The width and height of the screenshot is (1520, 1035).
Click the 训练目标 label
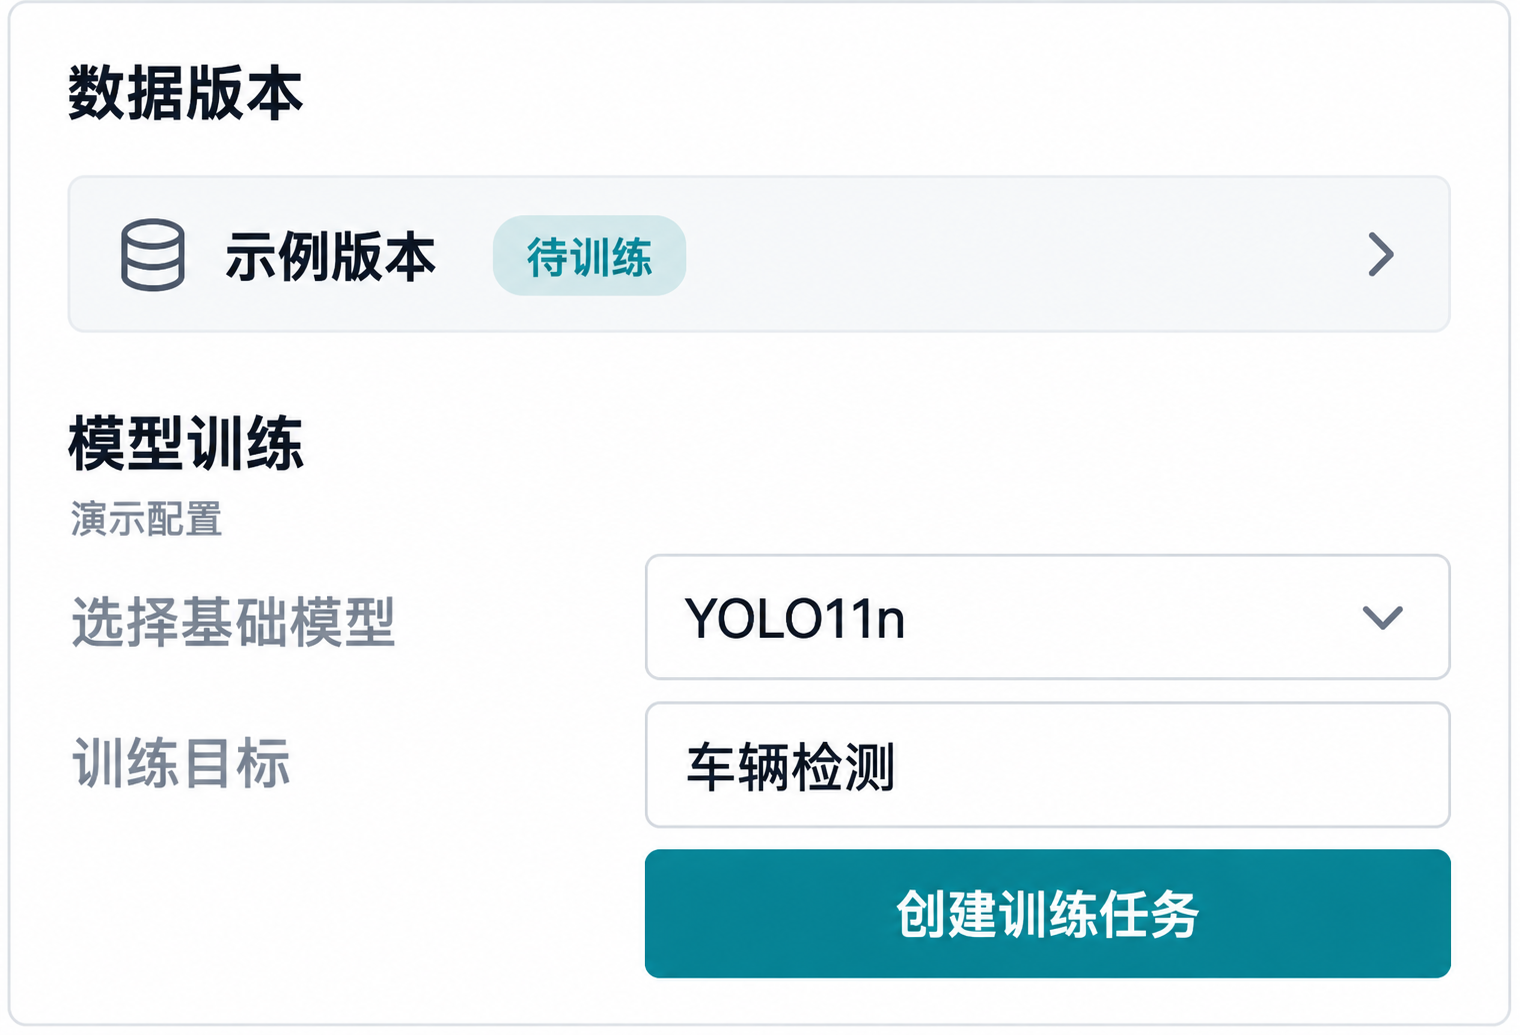[181, 764]
